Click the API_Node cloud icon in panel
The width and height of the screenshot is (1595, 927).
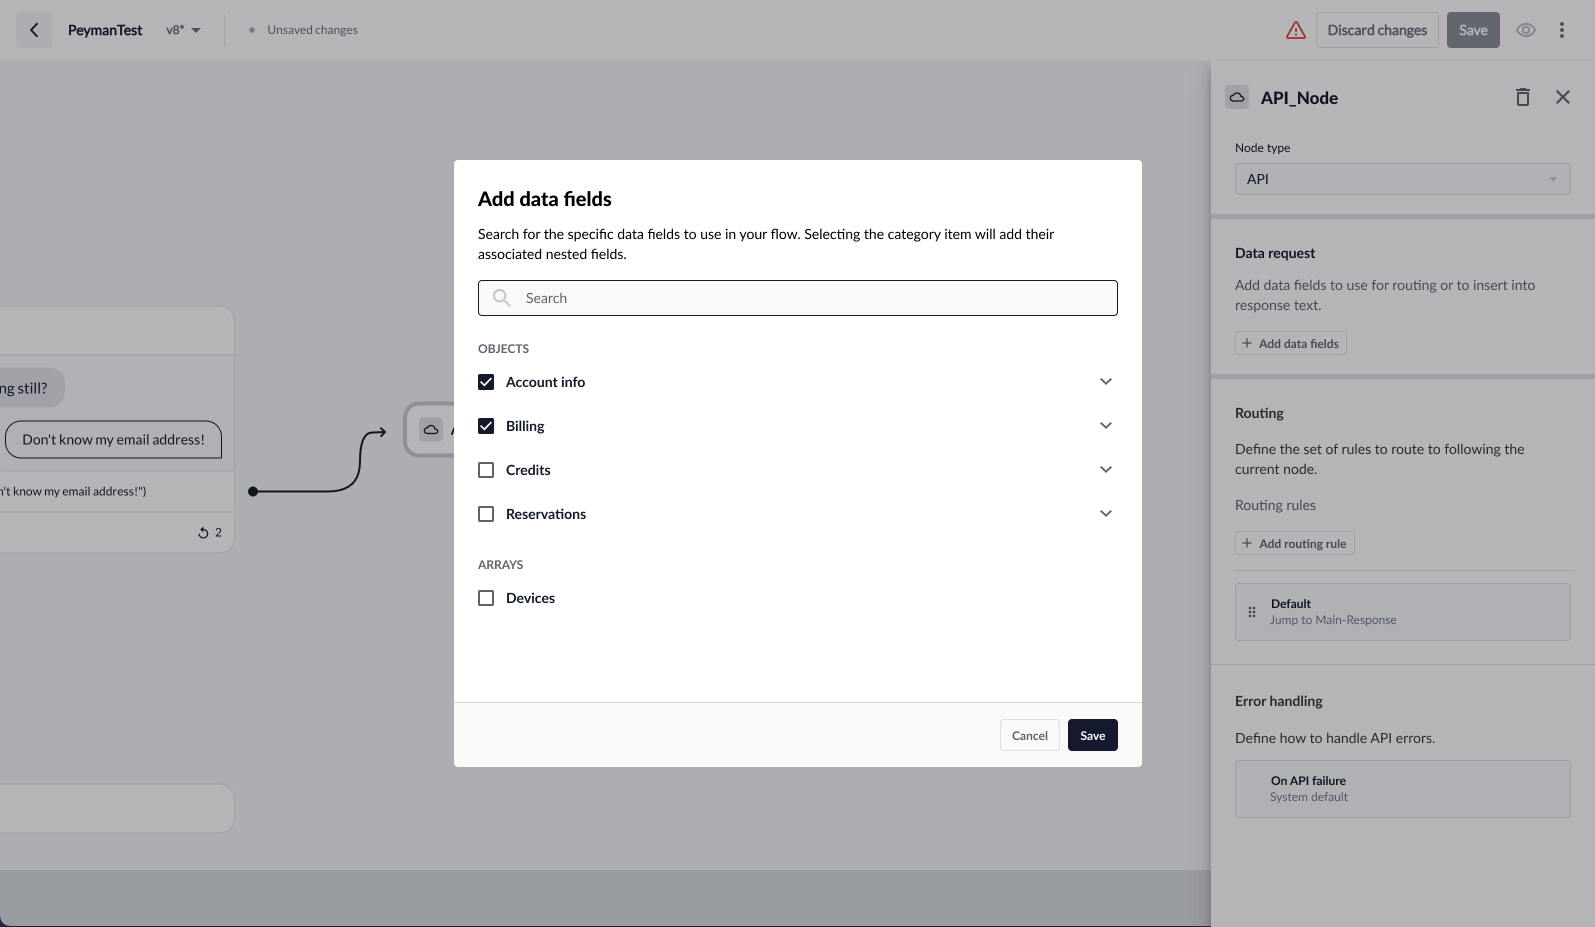coord(1237,97)
